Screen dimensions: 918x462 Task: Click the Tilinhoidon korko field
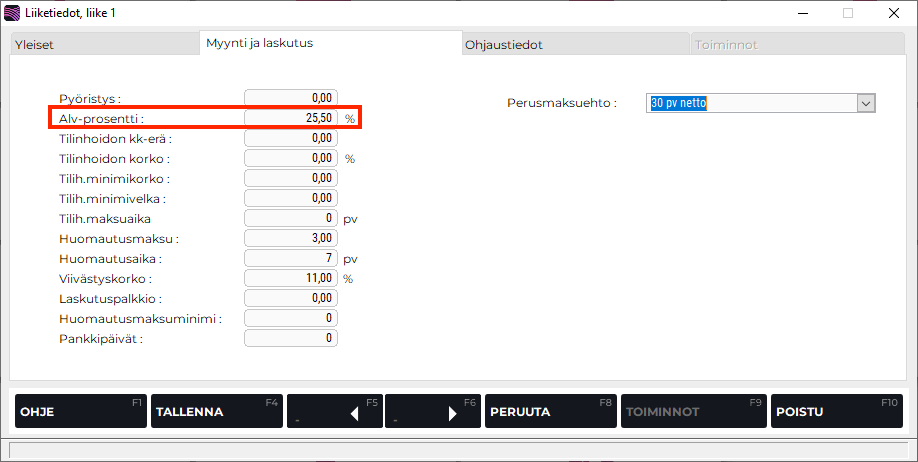tap(291, 158)
